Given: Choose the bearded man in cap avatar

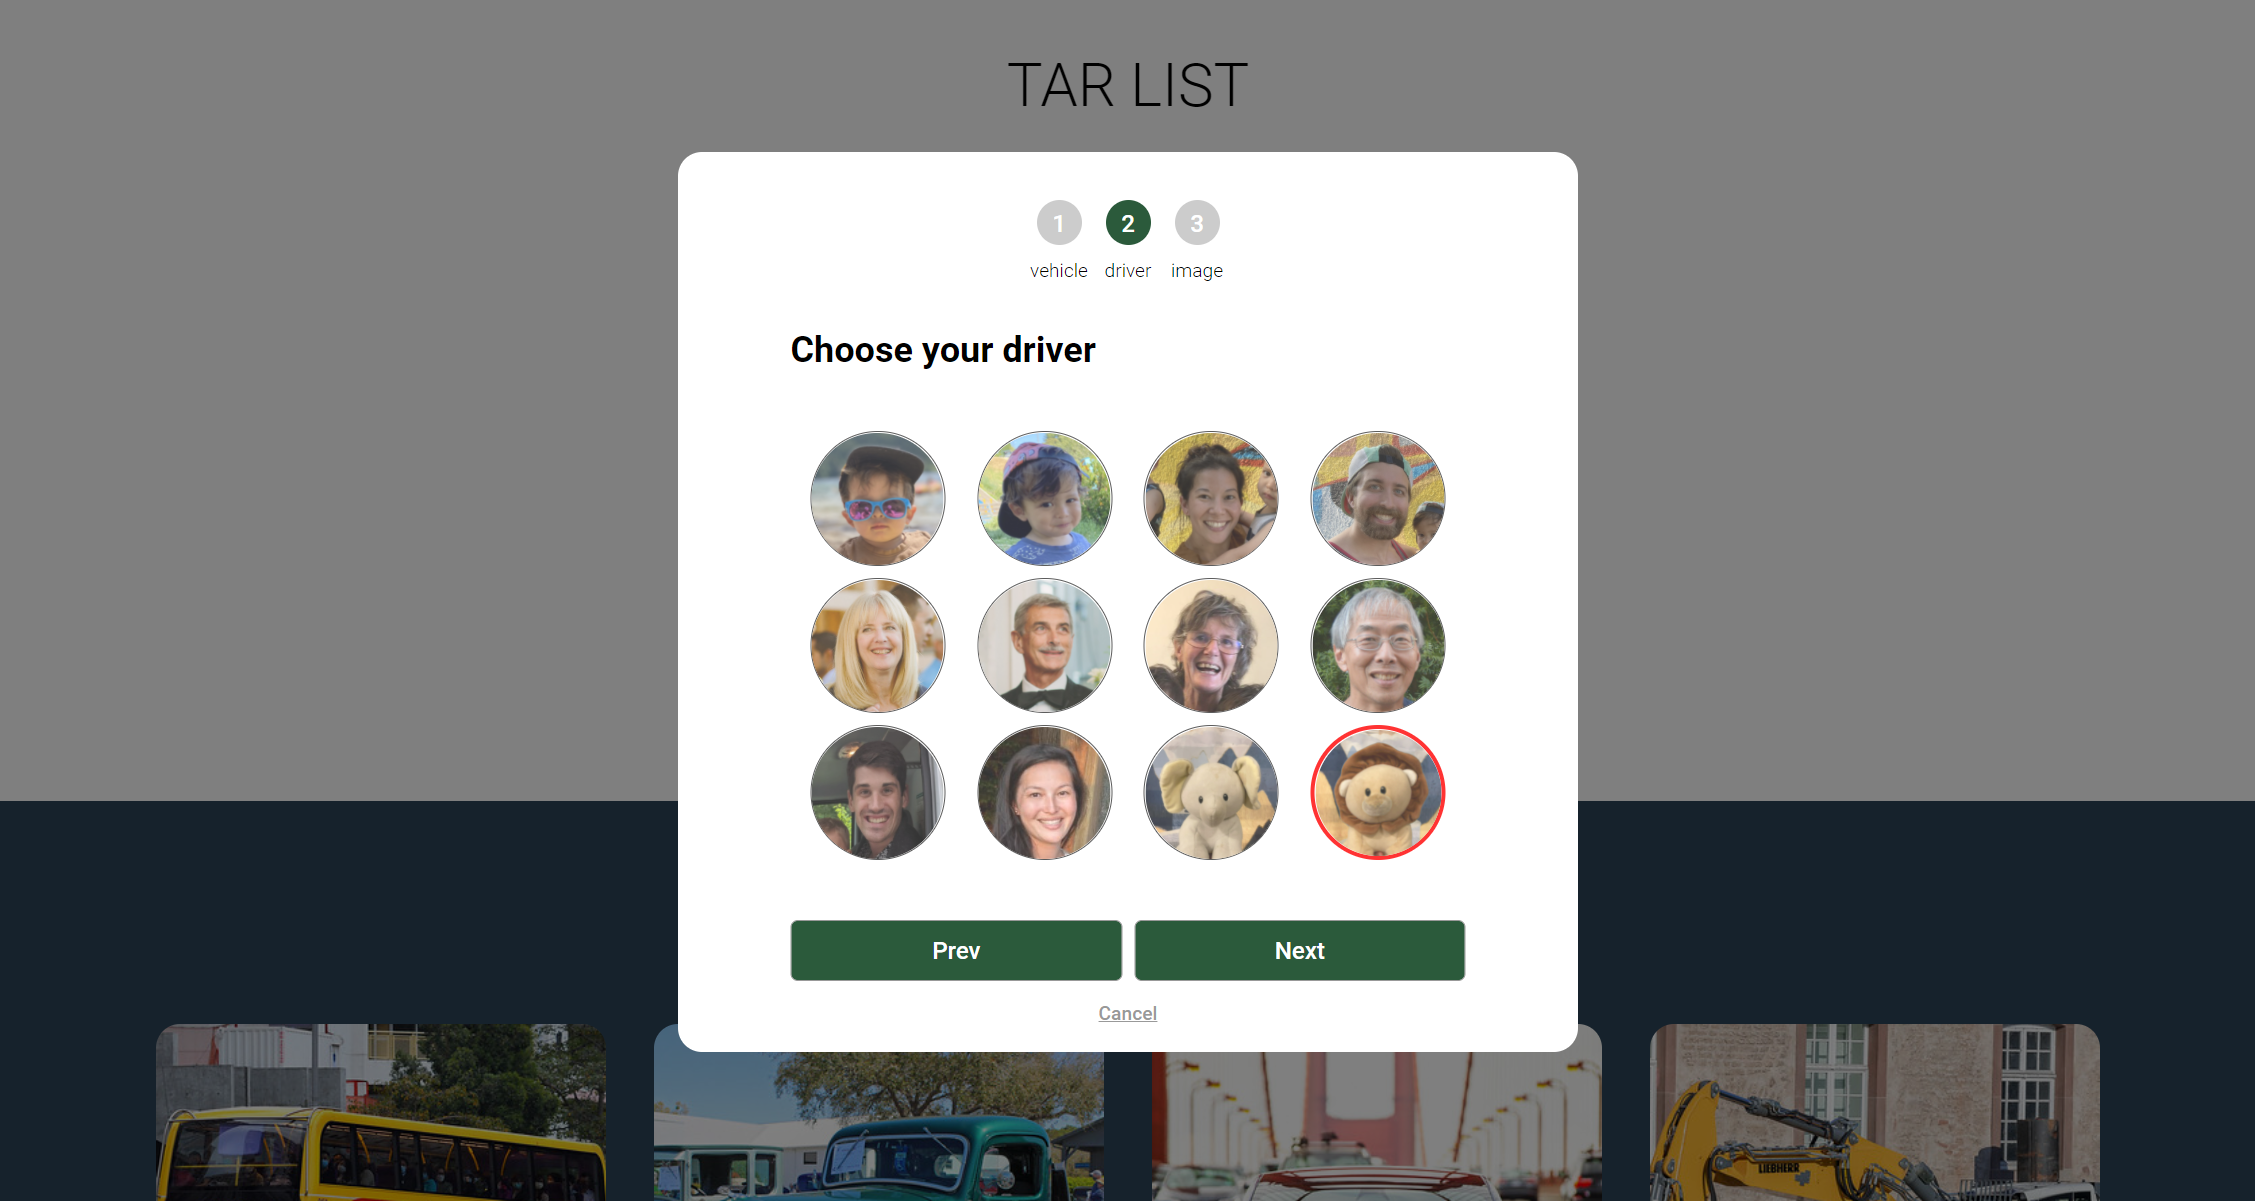Looking at the screenshot, I should pyautogui.click(x=1377, y=498).
